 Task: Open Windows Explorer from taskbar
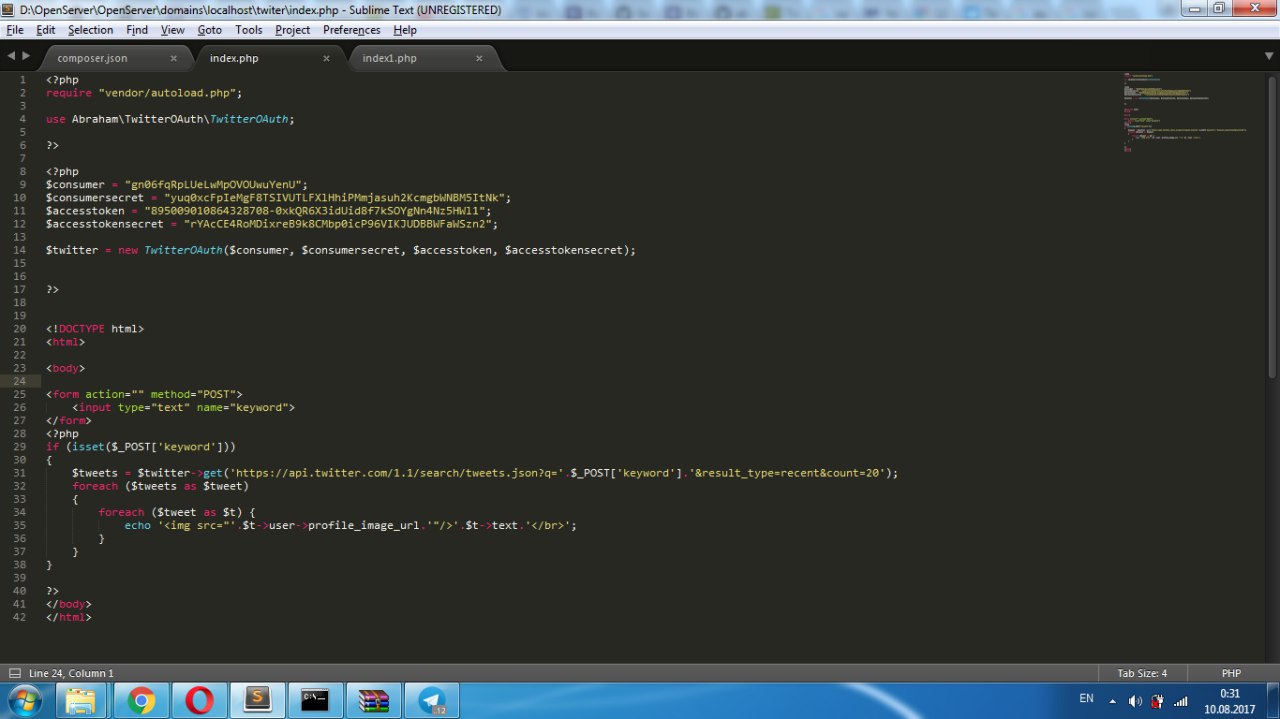pos(83,701)
